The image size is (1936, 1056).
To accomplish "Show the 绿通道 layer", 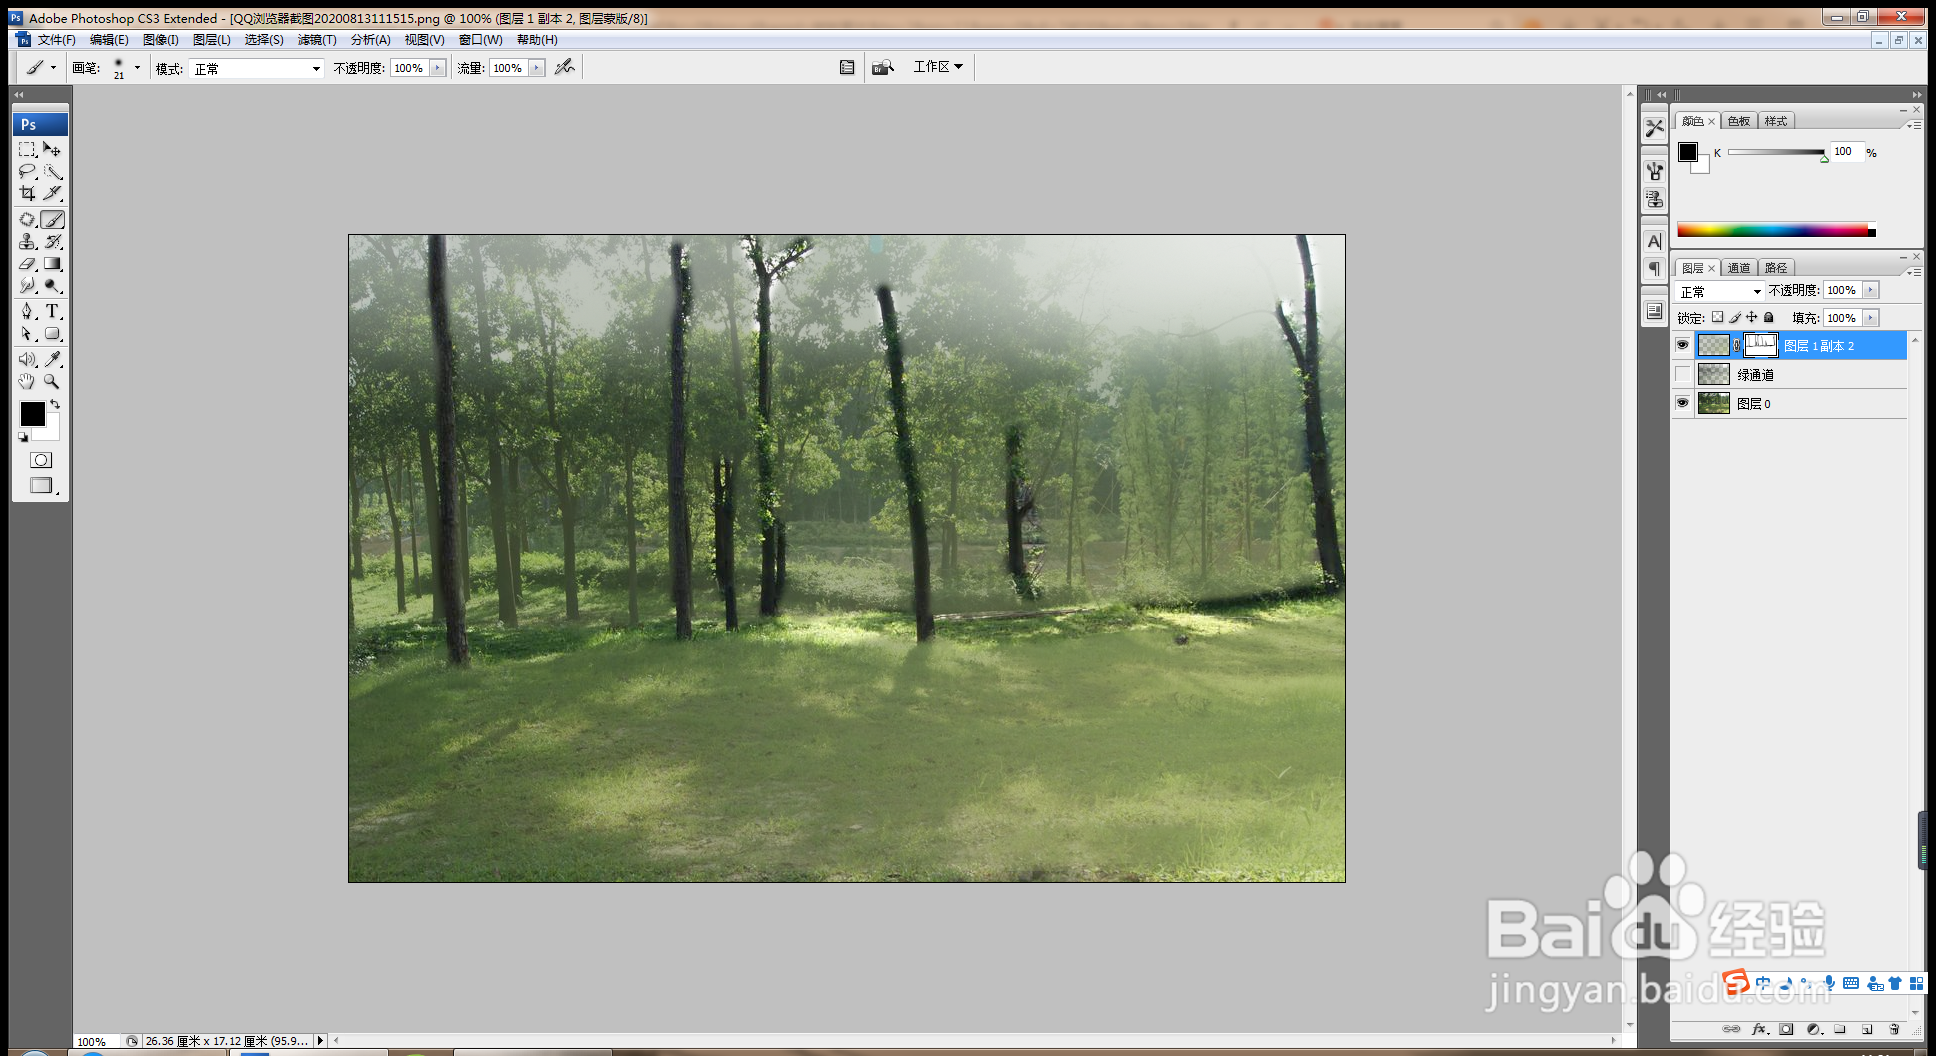I will (x=1682, y=374).
